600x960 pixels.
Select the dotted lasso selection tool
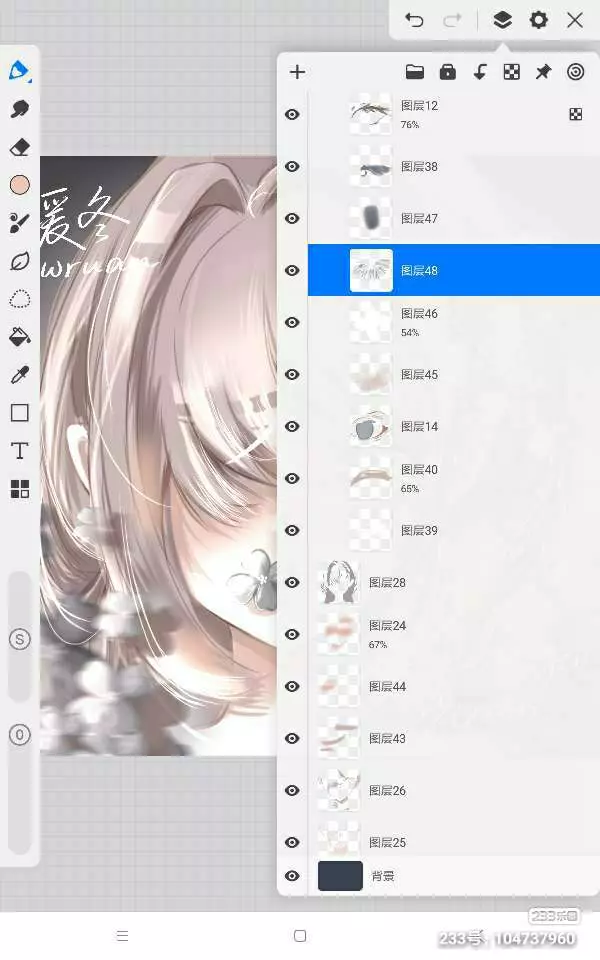click(x=20, y=299)
